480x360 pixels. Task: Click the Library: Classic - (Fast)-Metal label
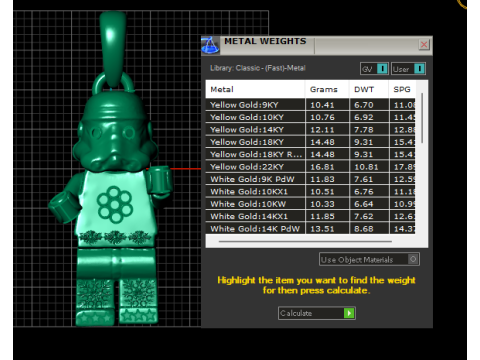(258, 68)
